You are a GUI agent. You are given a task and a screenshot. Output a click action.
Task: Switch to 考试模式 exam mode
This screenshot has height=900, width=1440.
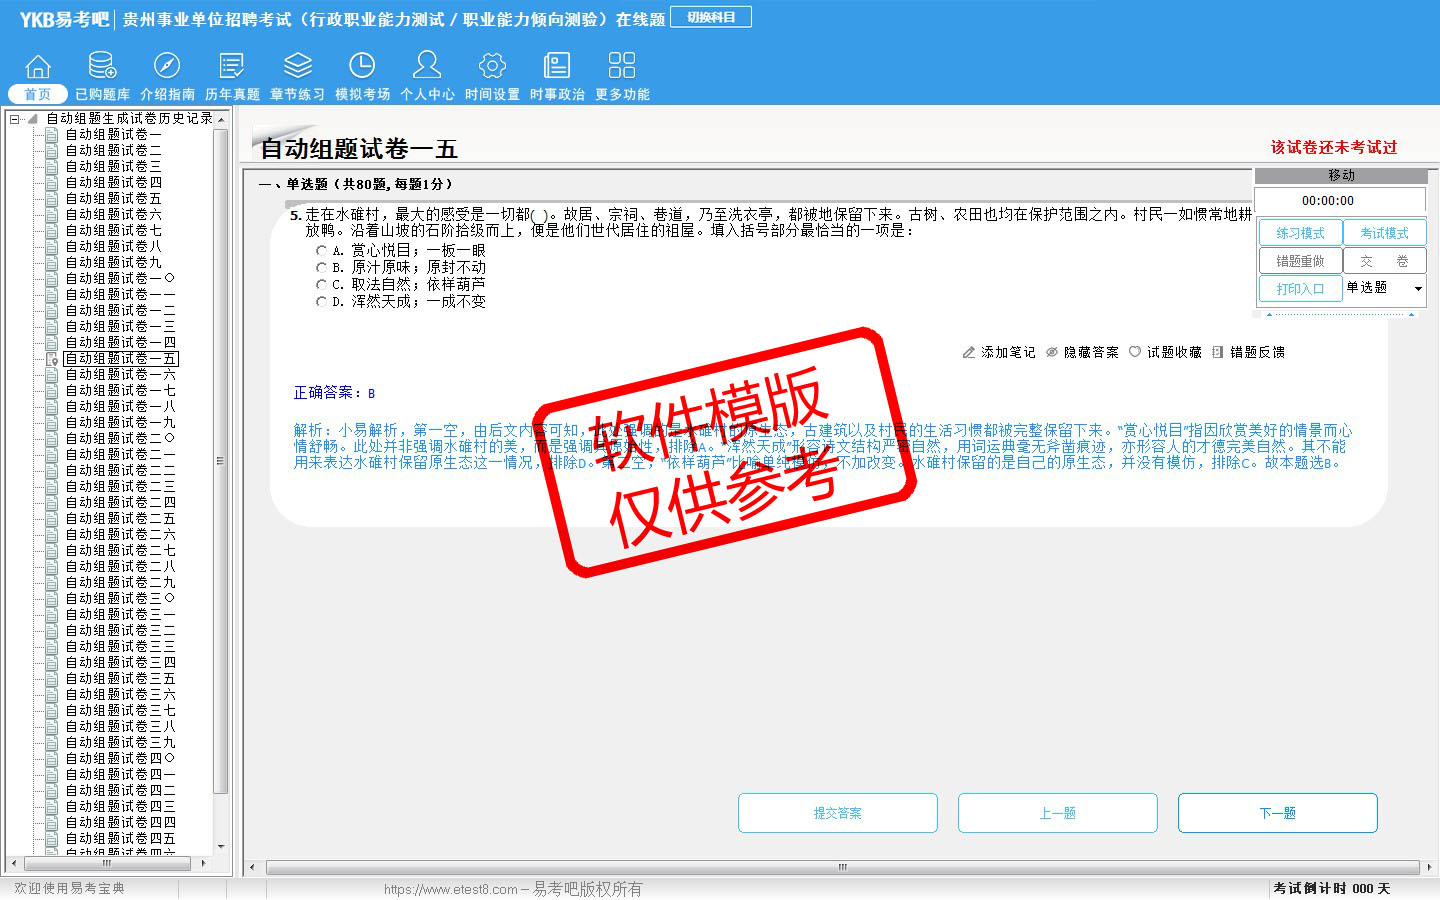[1384, 233]
